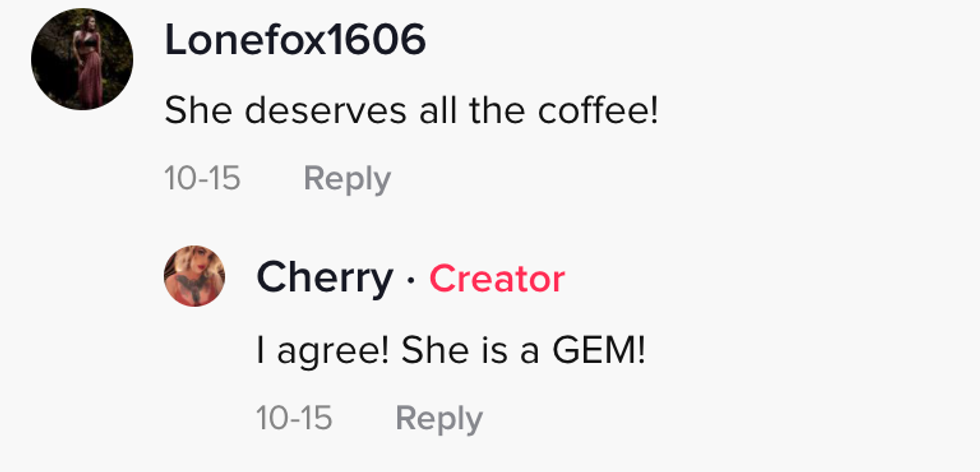The image size is (980, 472).
Task: Open Cherry's profile avatar
Action: (194, 275)
